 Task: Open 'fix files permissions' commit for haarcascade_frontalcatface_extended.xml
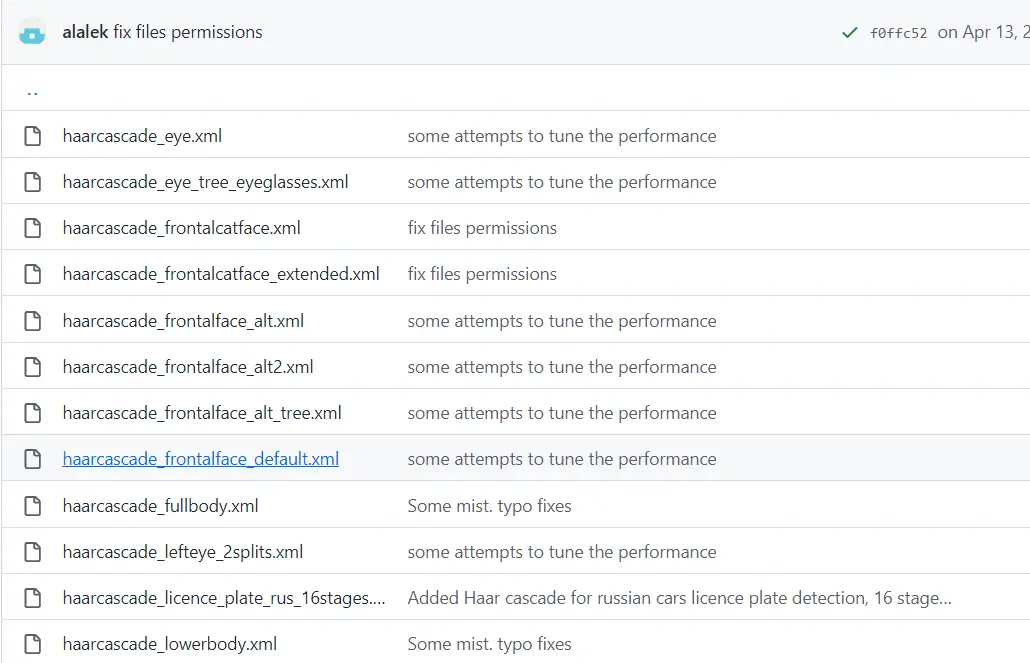482,274
